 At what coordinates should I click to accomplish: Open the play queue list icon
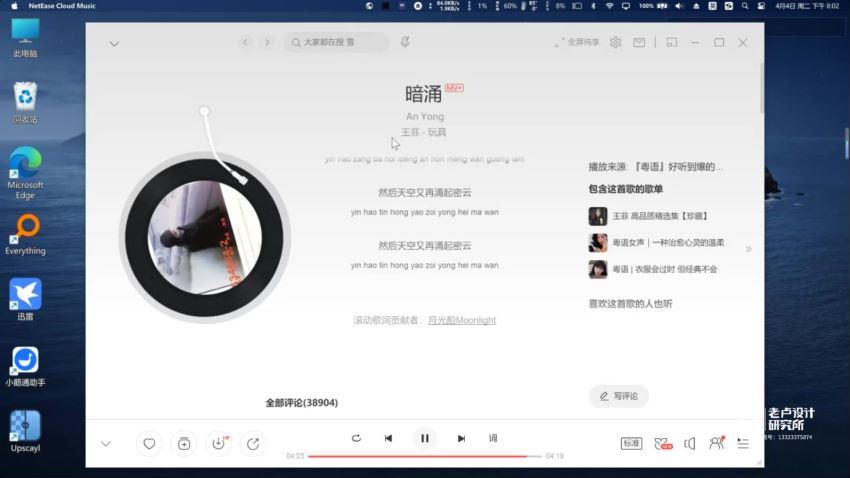[x=743, y=443]
